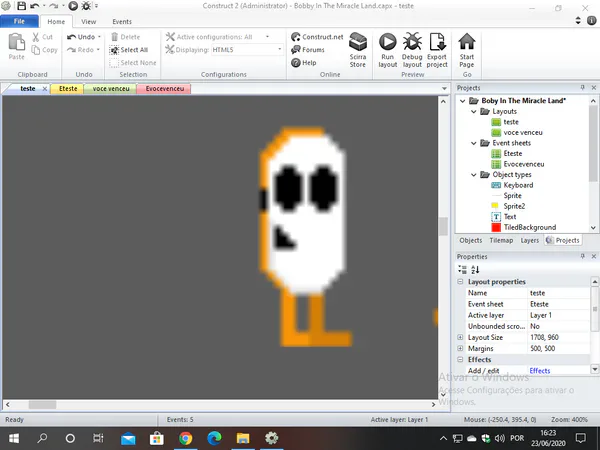Pin the Projects panel

pos(582,88)
